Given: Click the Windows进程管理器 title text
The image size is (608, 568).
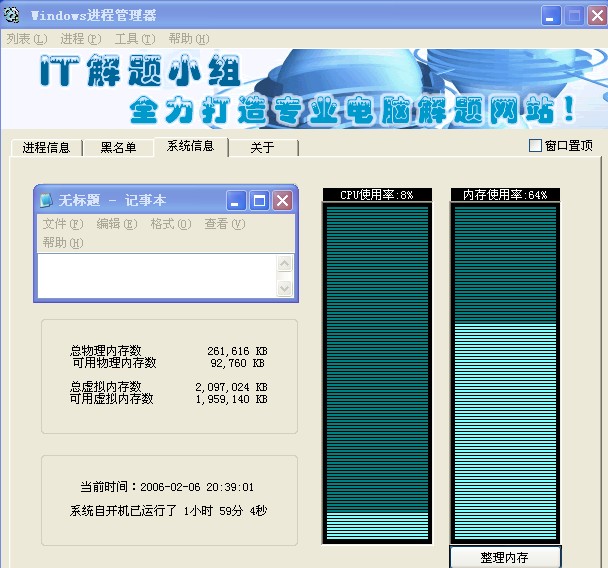Looking at the screenshot, I should (93, 16).
